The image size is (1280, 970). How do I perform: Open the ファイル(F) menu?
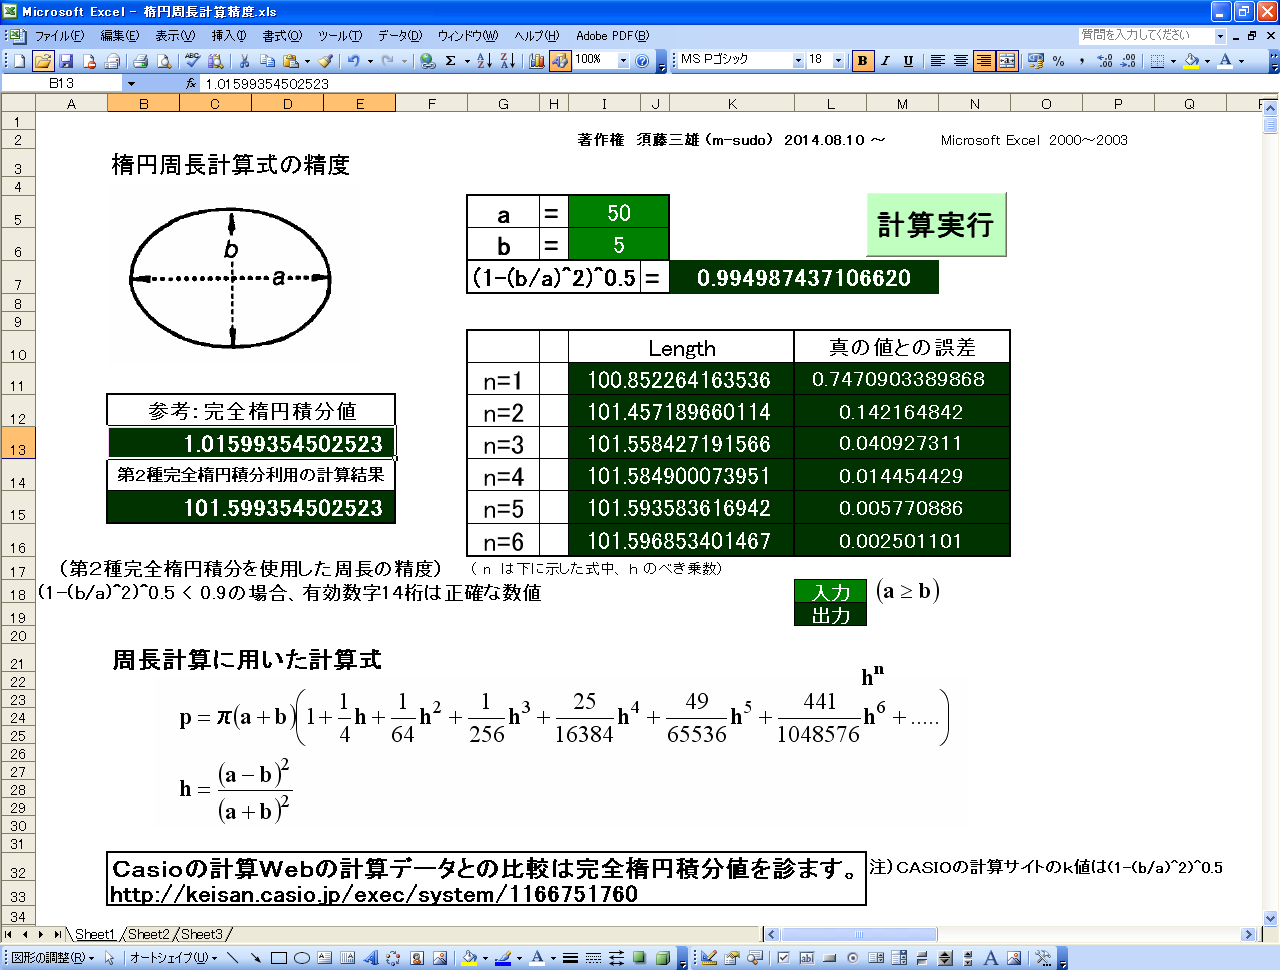[x=59, y=36]
